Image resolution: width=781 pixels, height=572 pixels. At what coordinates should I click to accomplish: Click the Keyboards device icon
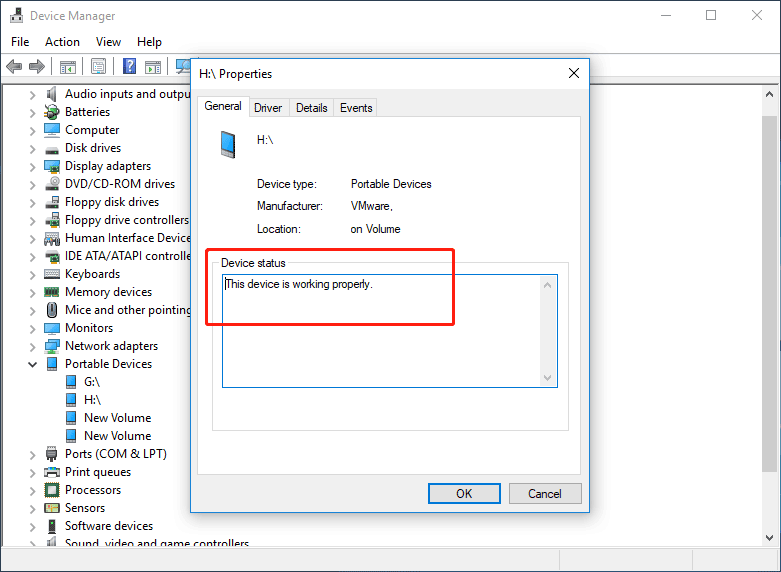52,274
